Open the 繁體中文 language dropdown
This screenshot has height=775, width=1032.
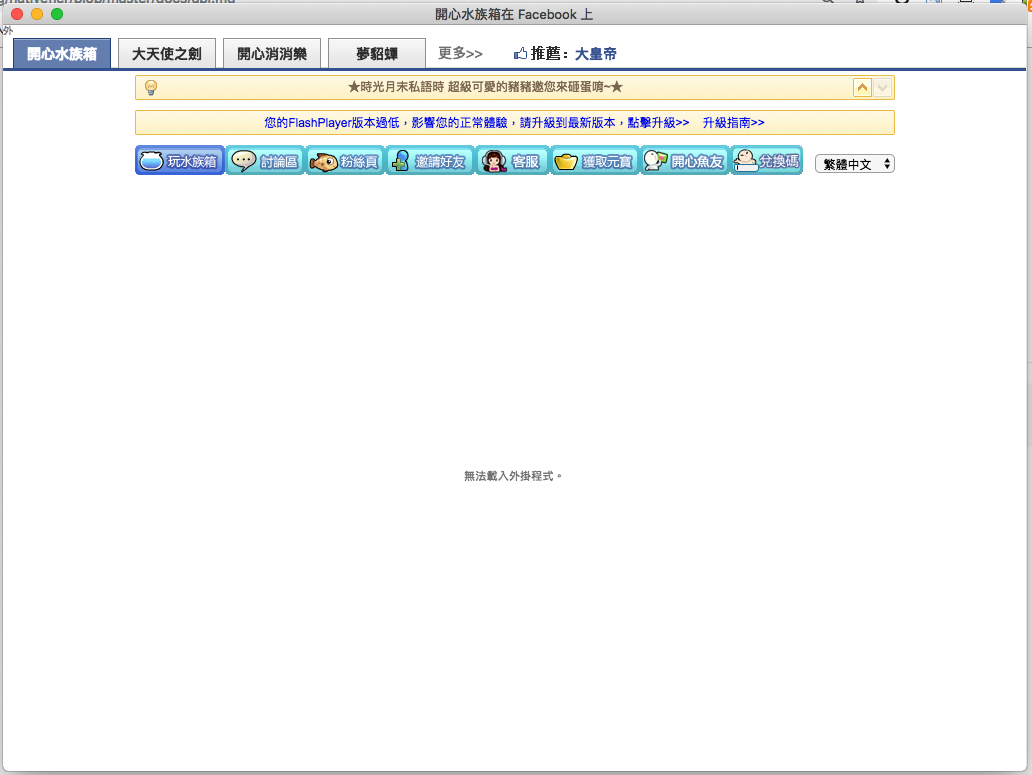[x=854, y=164]
